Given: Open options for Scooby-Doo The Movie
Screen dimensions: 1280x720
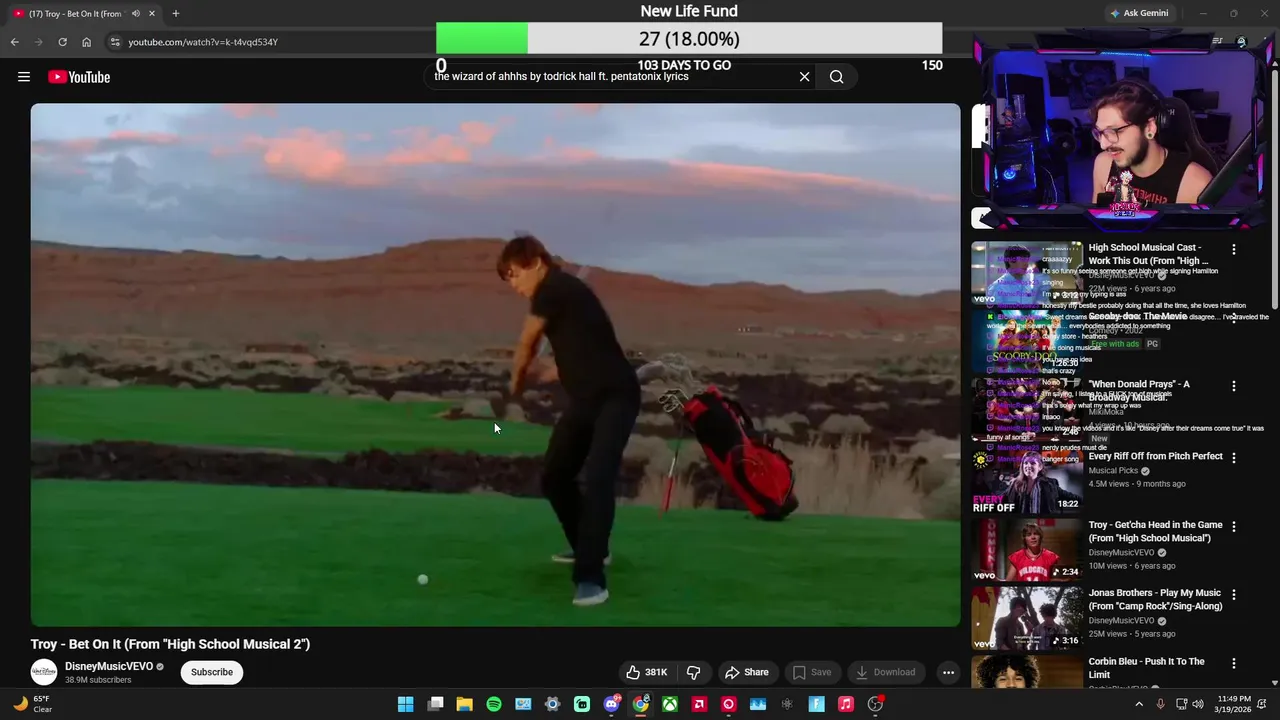Looking at the screenshot, I should (x=1234, y=318).
